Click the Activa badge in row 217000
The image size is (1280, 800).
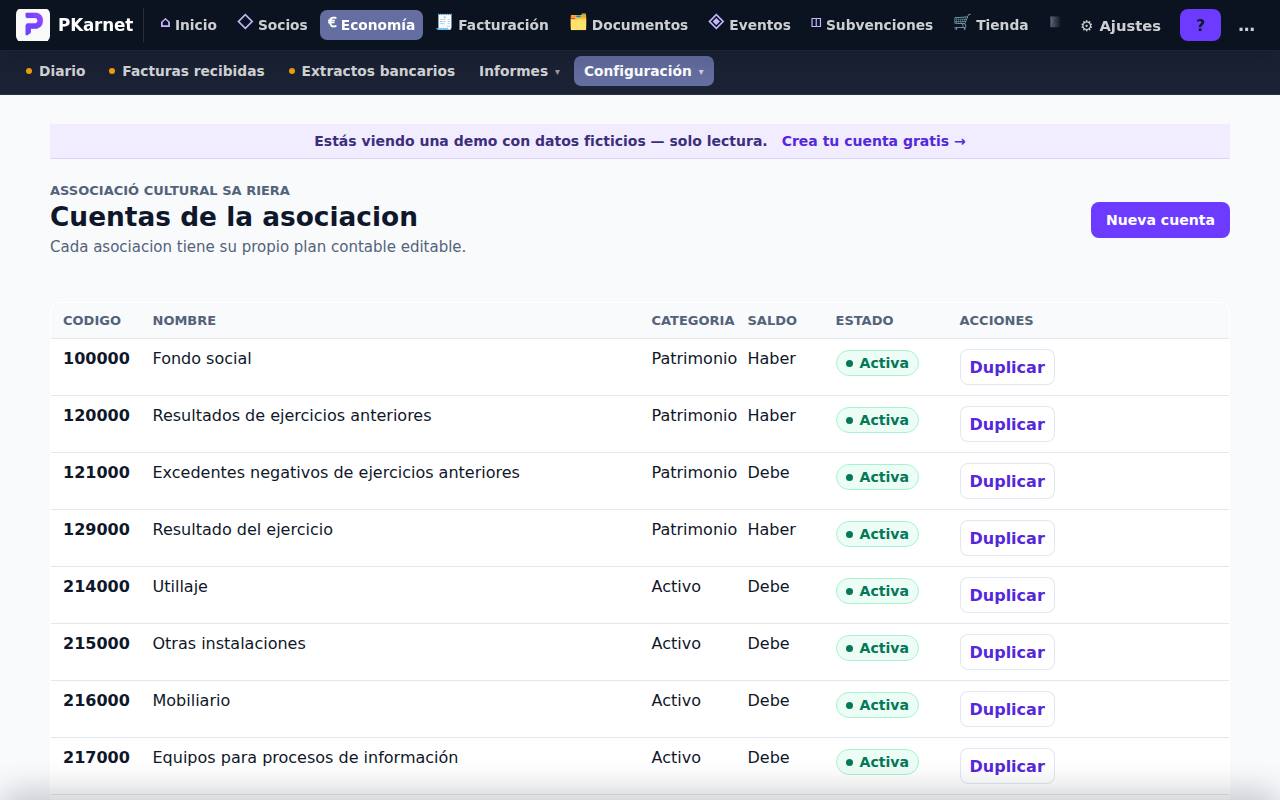coord(877,762)
